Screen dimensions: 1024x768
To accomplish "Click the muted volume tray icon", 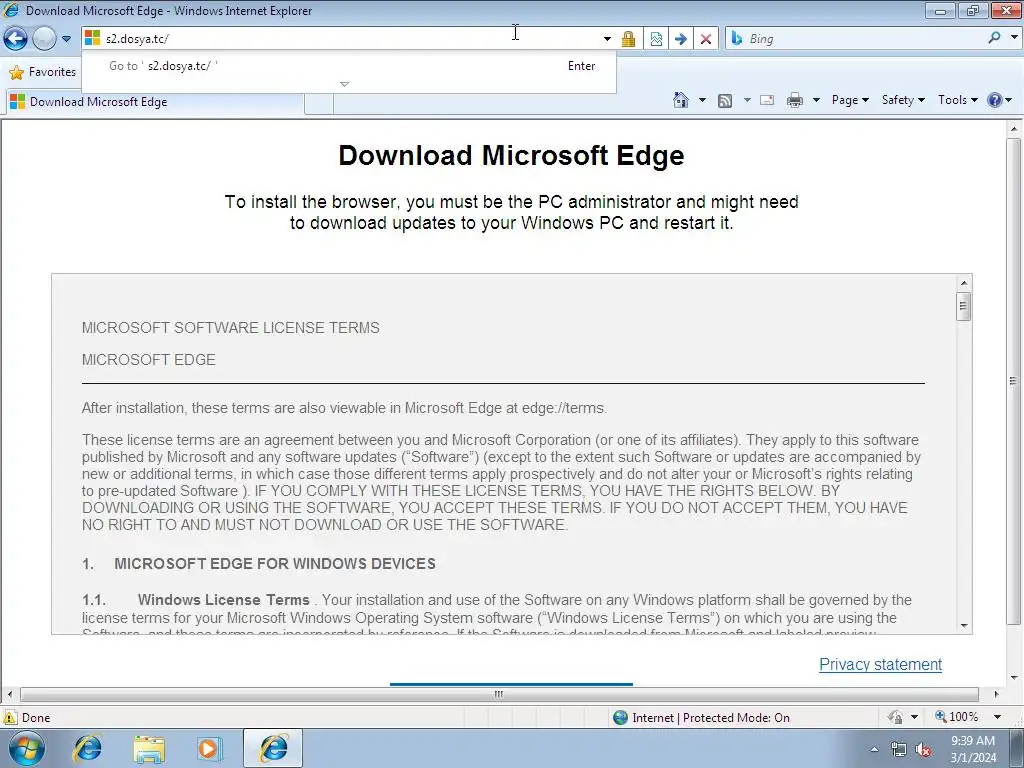I will [923, 749].
